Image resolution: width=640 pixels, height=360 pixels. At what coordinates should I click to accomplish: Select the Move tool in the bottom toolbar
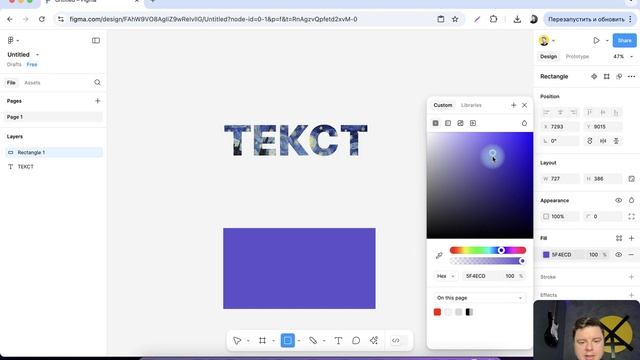click(x=237, y=340)
